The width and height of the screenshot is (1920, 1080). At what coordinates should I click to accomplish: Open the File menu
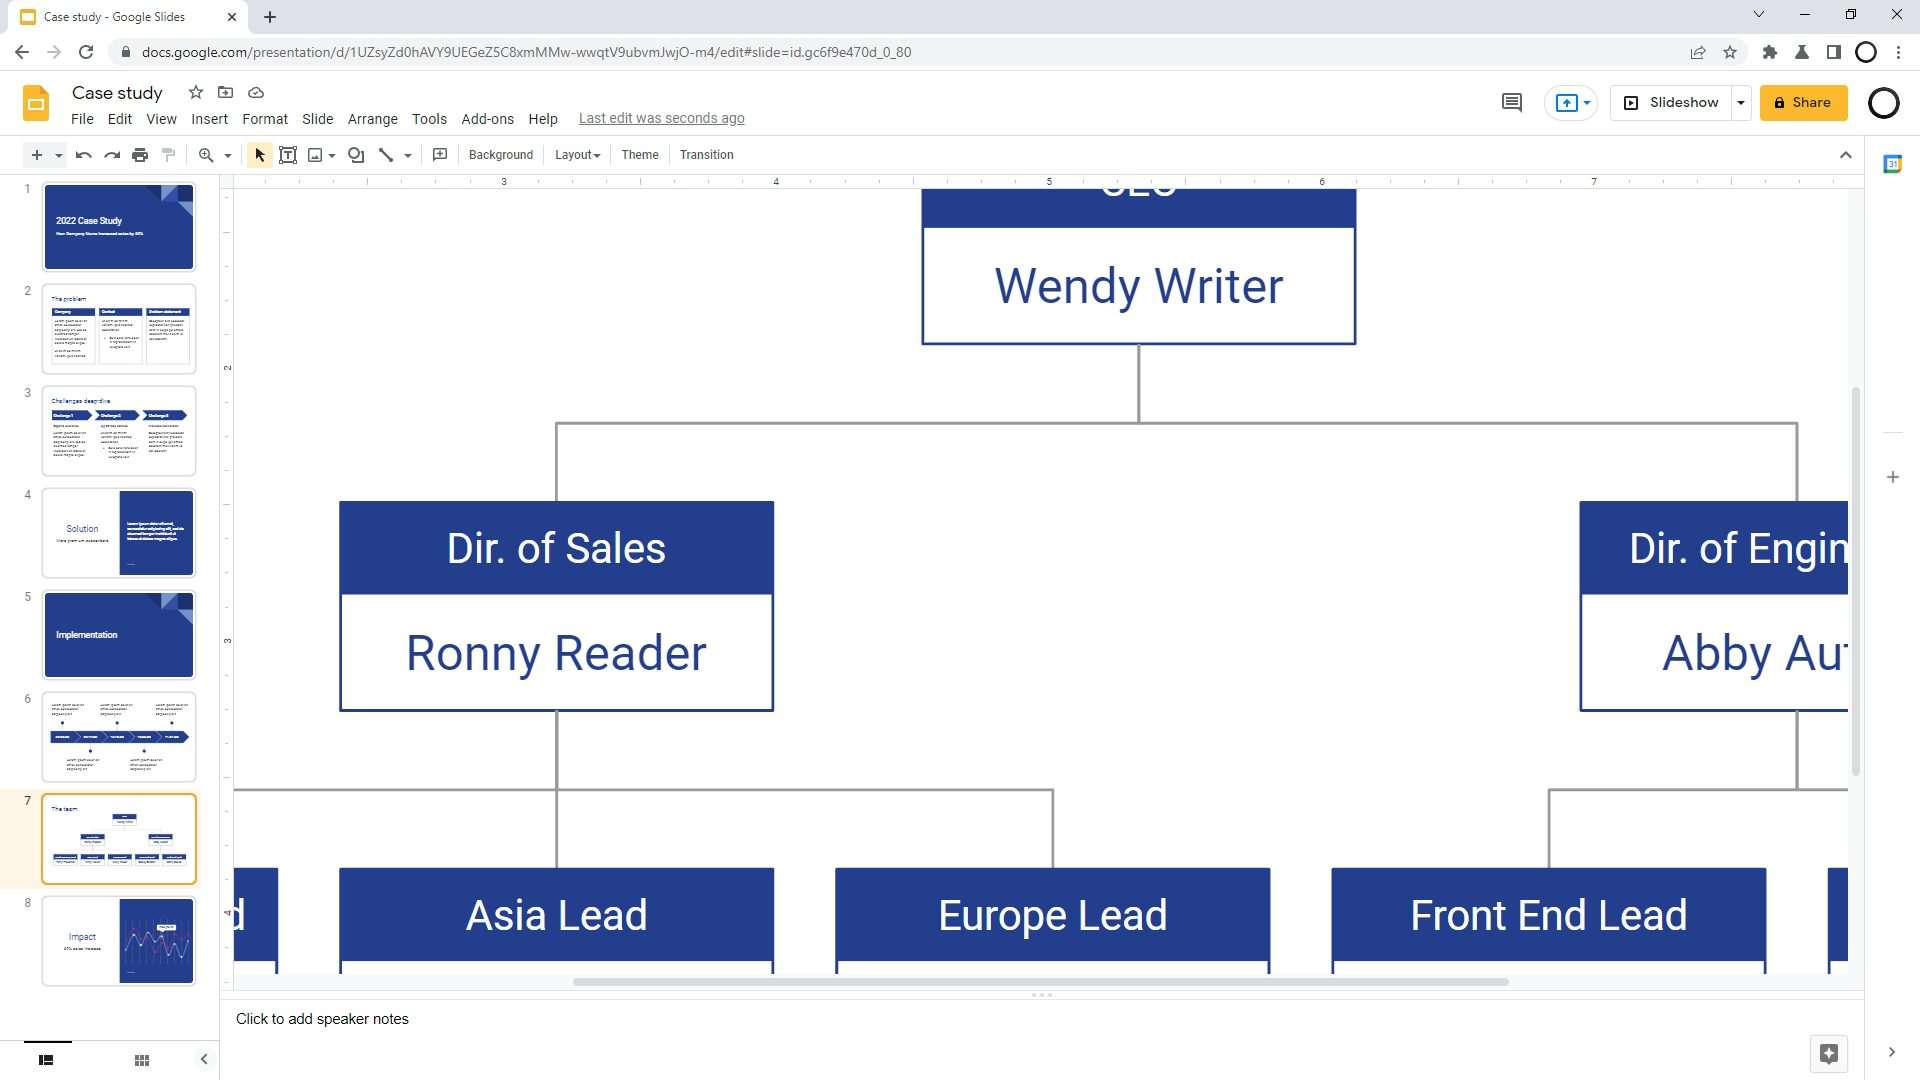pos(82,119)
